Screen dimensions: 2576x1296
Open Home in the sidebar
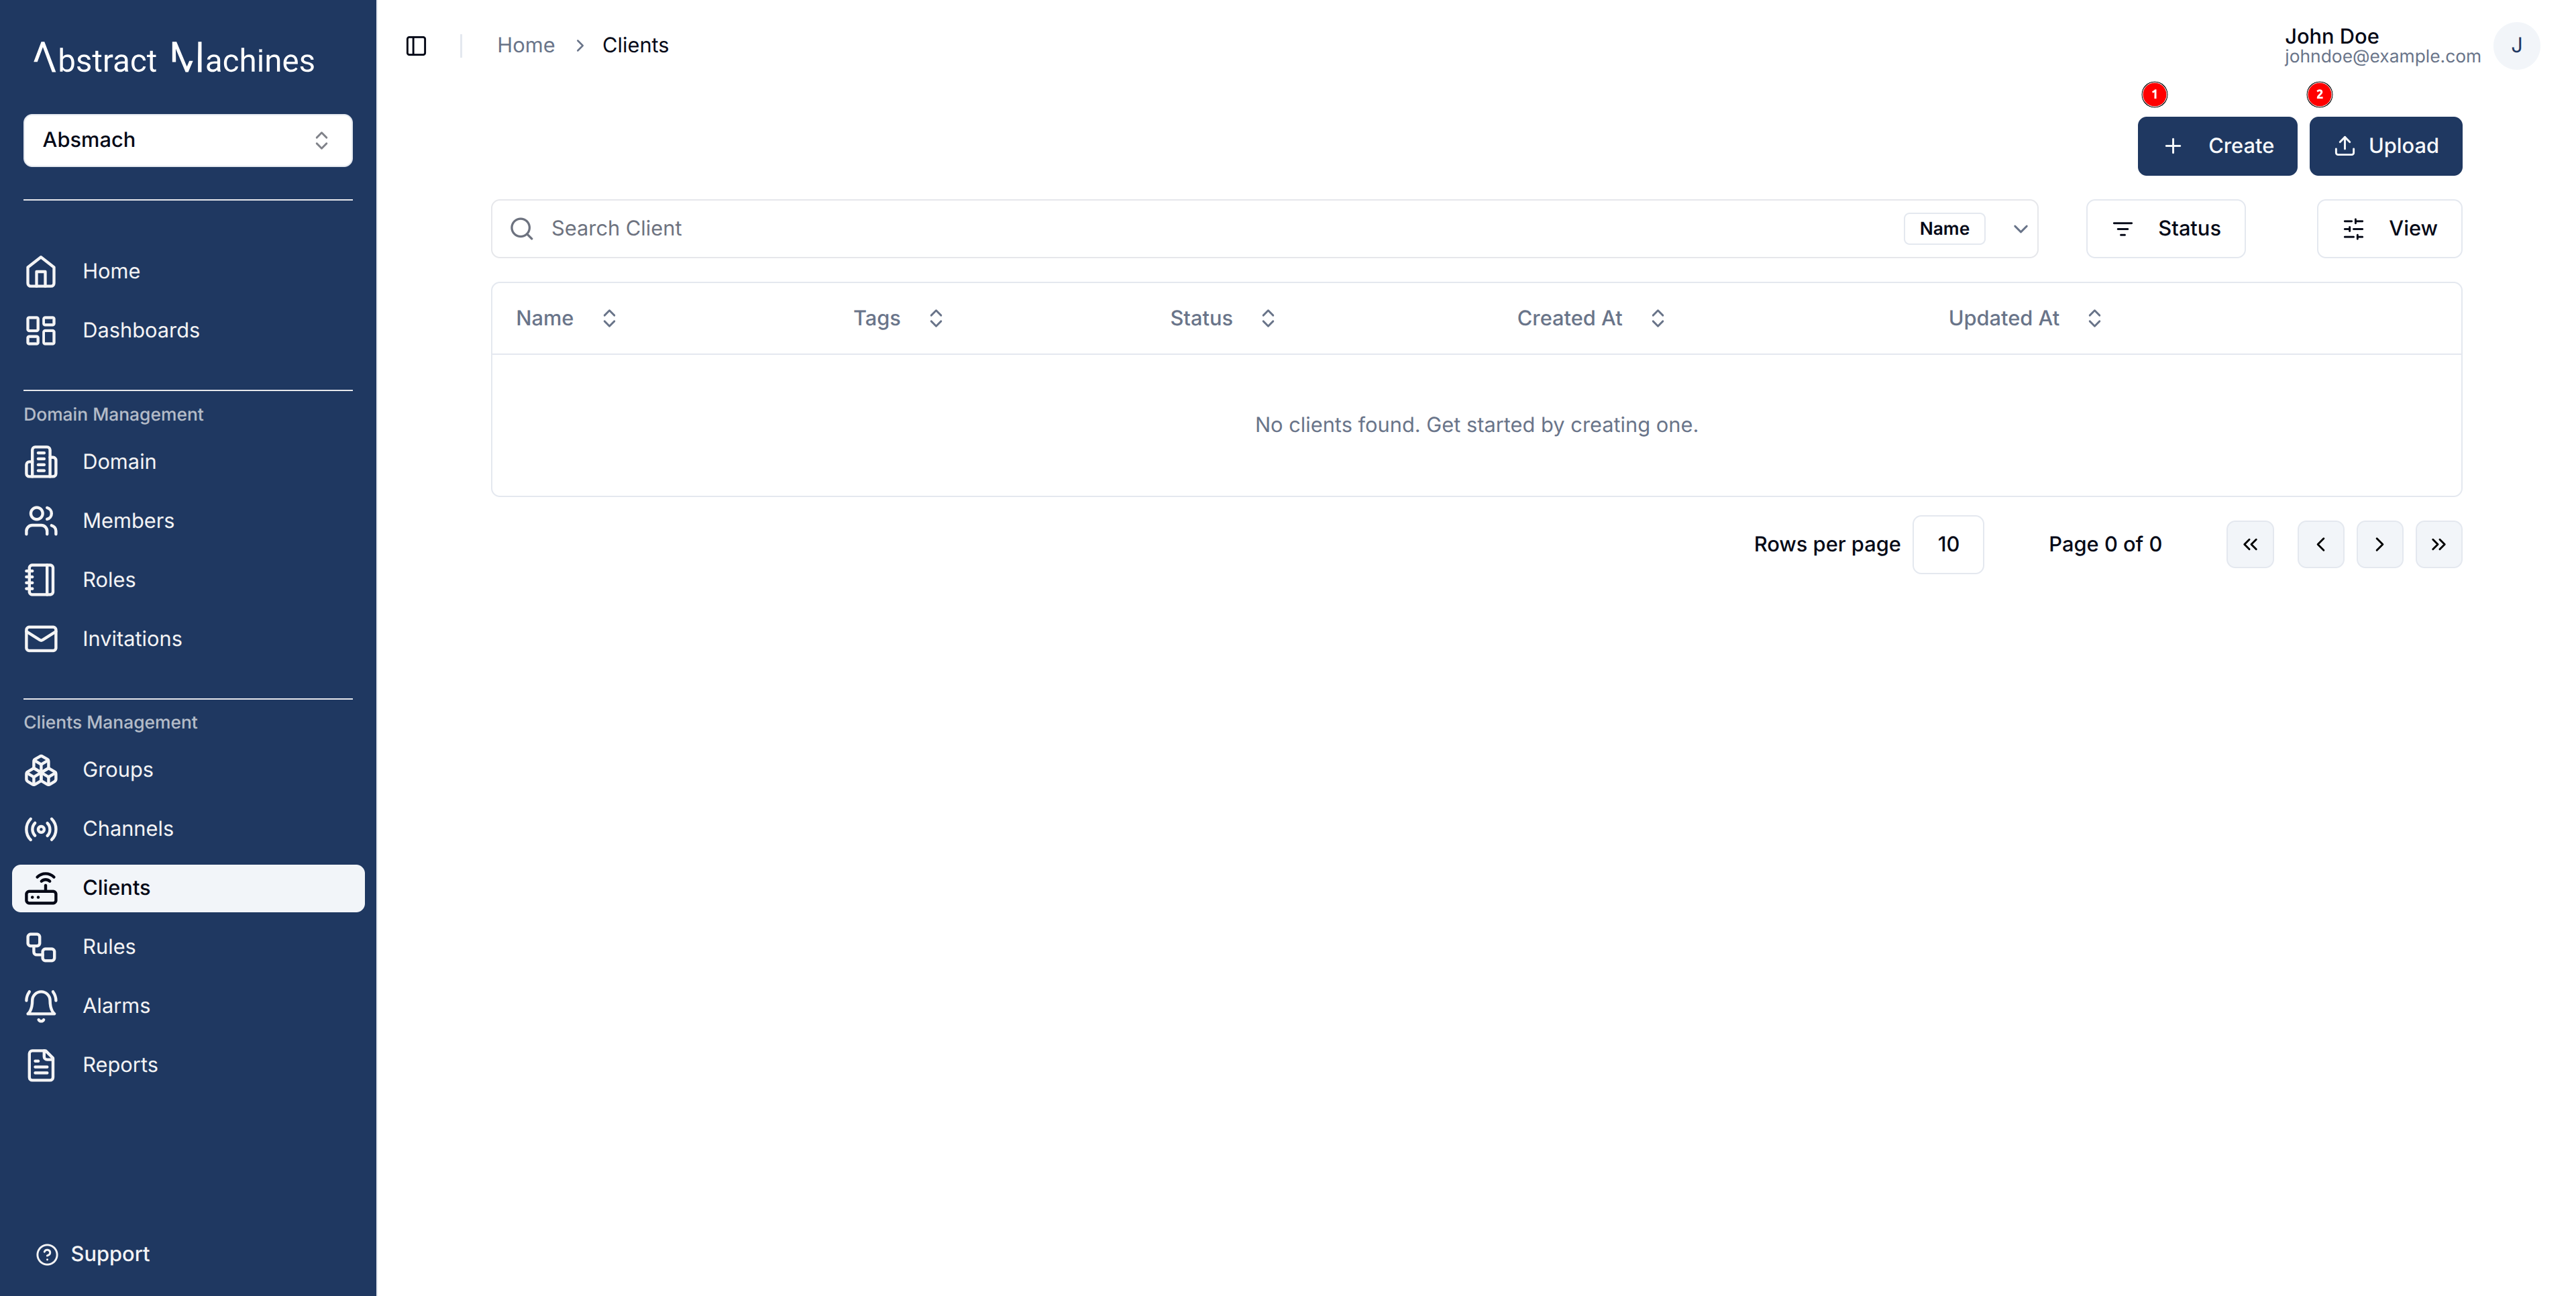(188, 271)
